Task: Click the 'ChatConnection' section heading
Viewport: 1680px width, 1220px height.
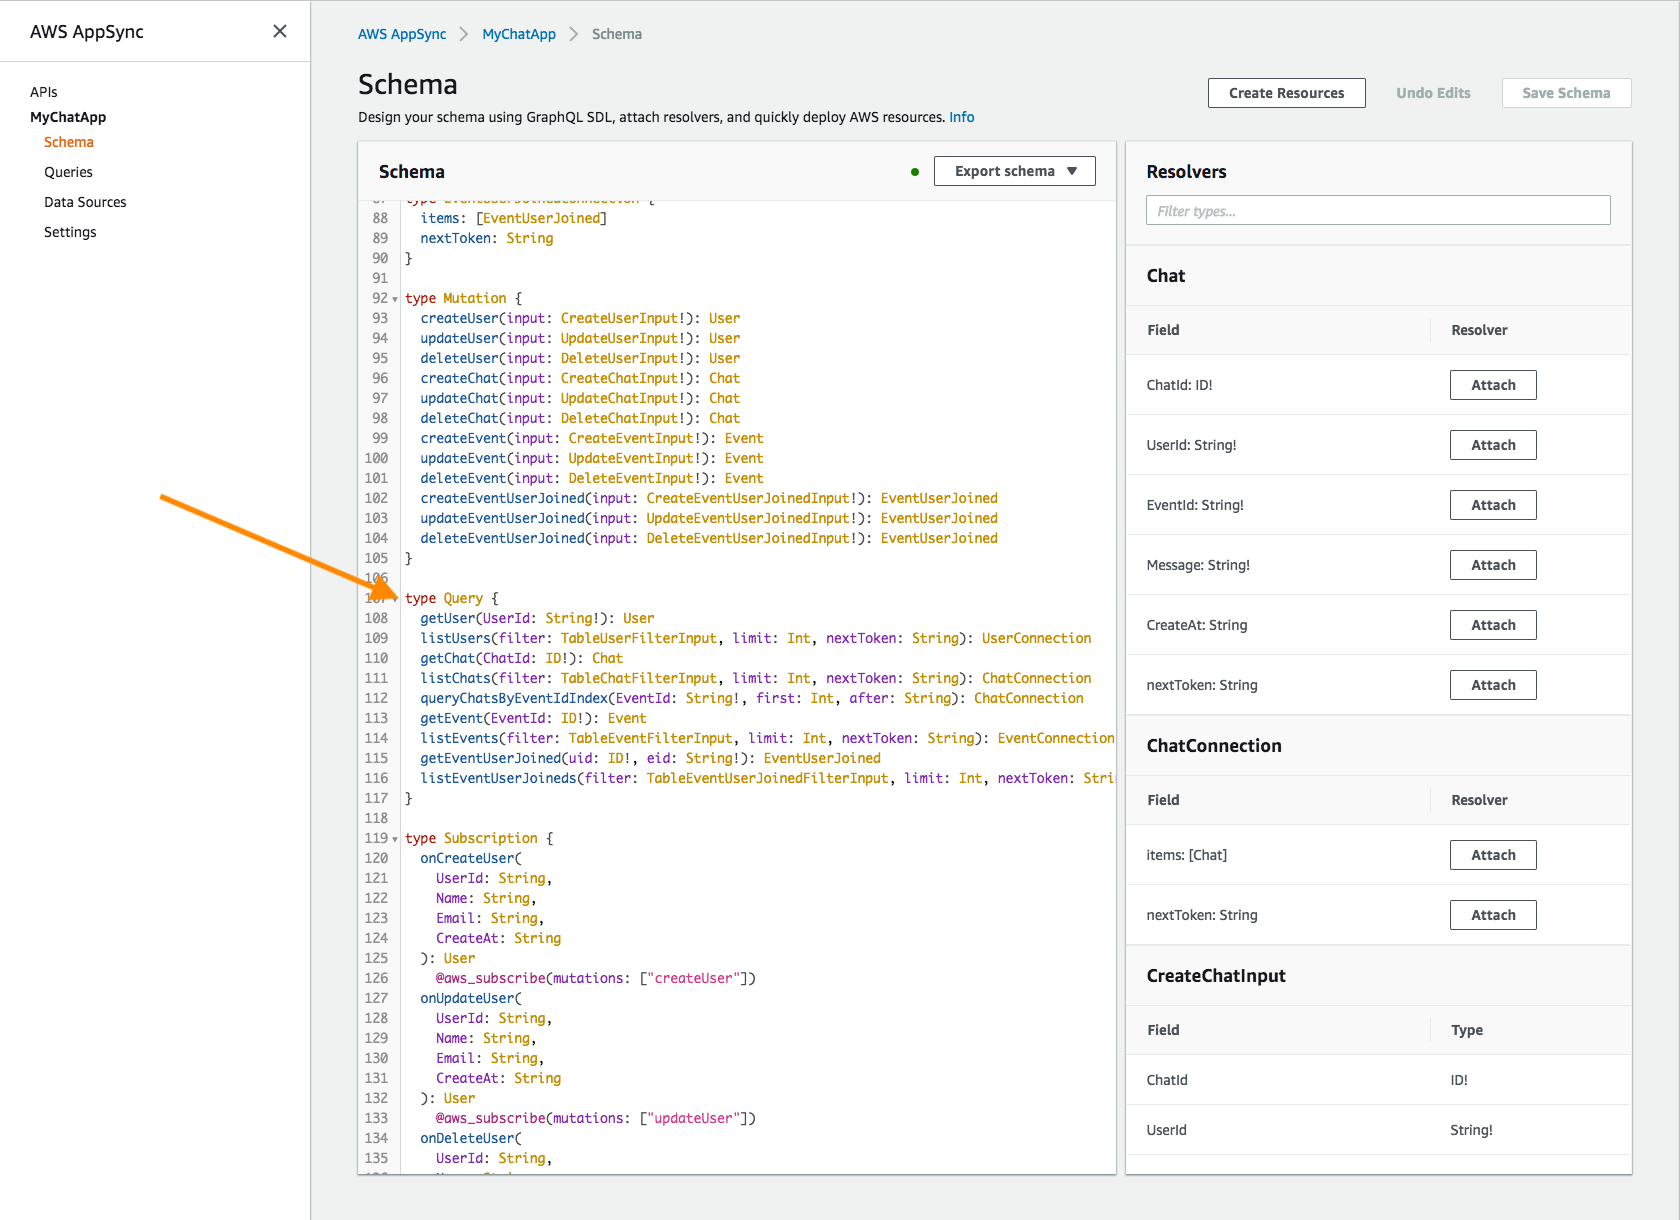Action: click(x=1214, y=746)
